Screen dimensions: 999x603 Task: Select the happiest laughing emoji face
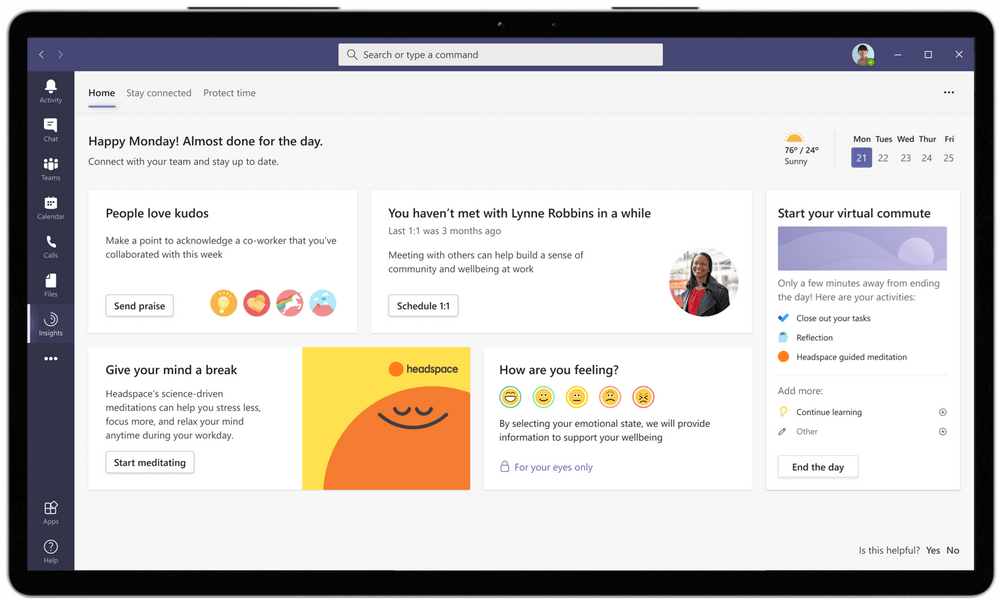(510, 397)
